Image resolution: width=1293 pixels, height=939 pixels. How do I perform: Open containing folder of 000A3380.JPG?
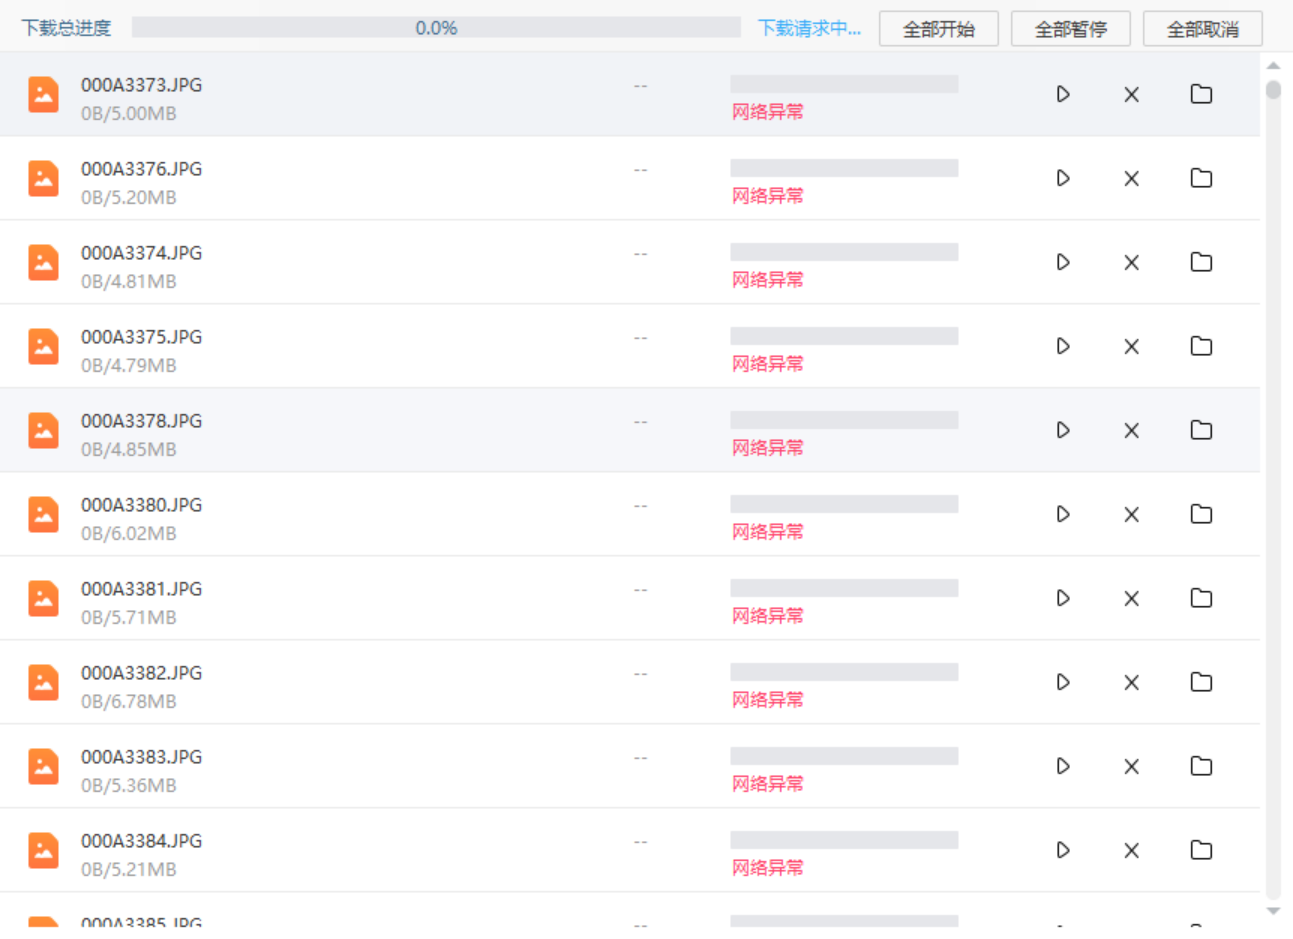(x=1201, y=514)
